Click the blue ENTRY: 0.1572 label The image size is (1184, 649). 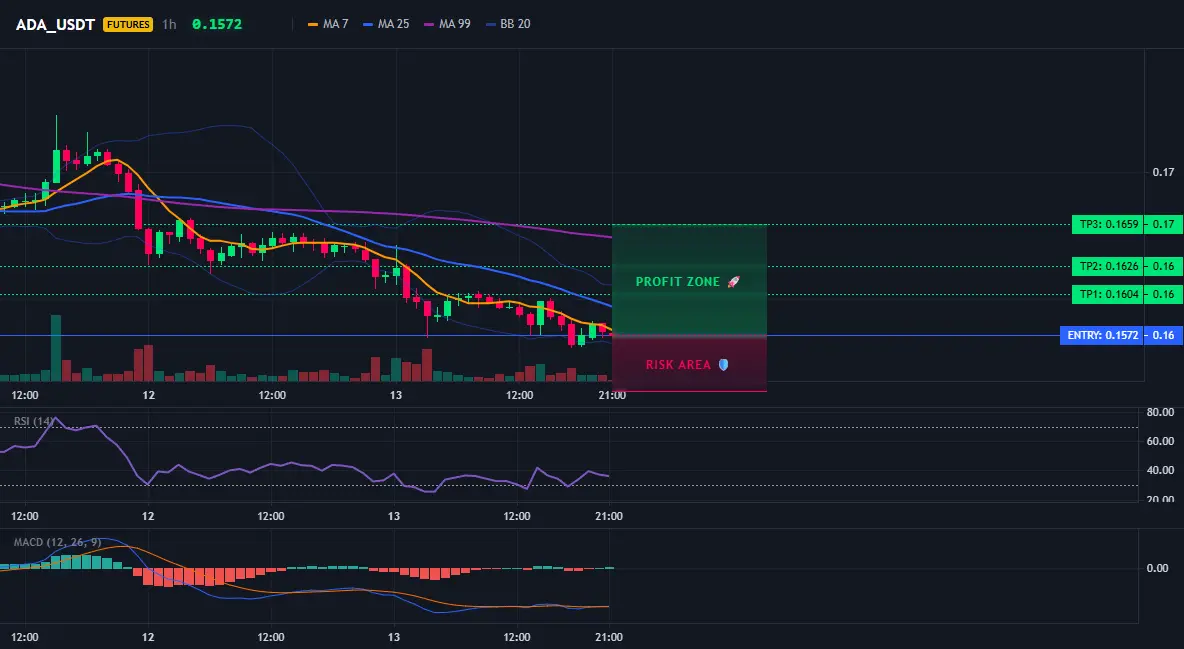pos(1102,335)
